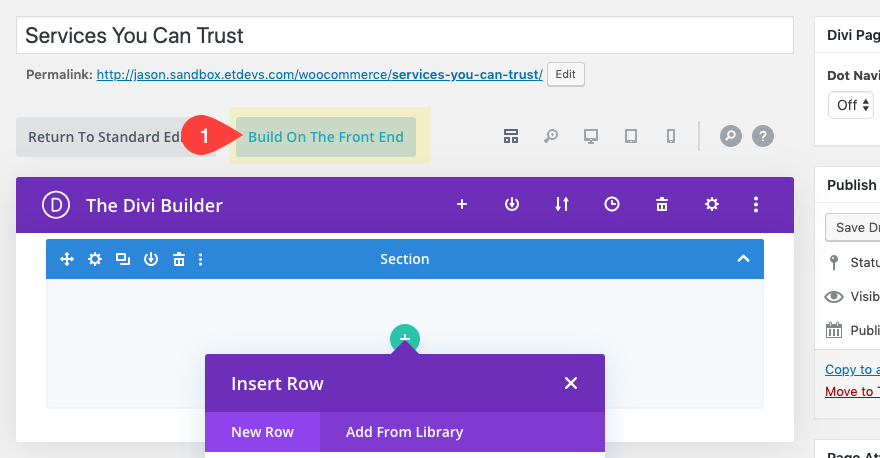Clear layout with Divi Builder trash icon
Viewport: 880px width, 458px height.
coord(662,205)
